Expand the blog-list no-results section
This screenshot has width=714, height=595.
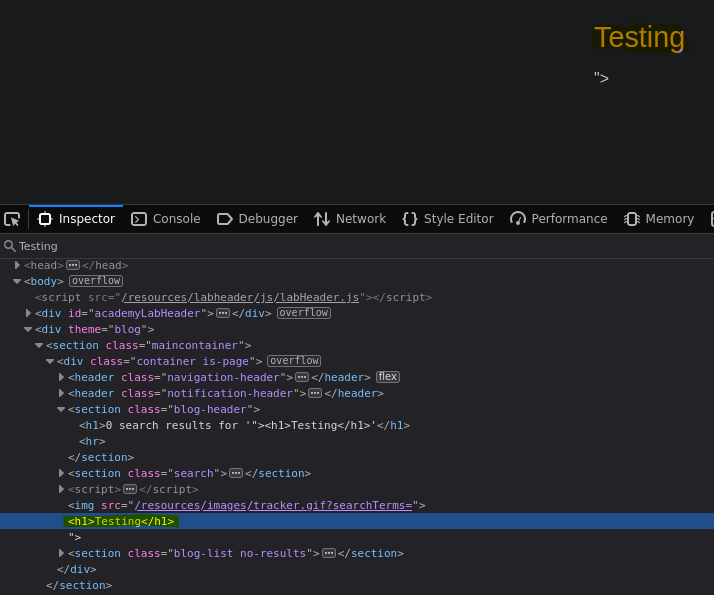[x=61, y=553]
